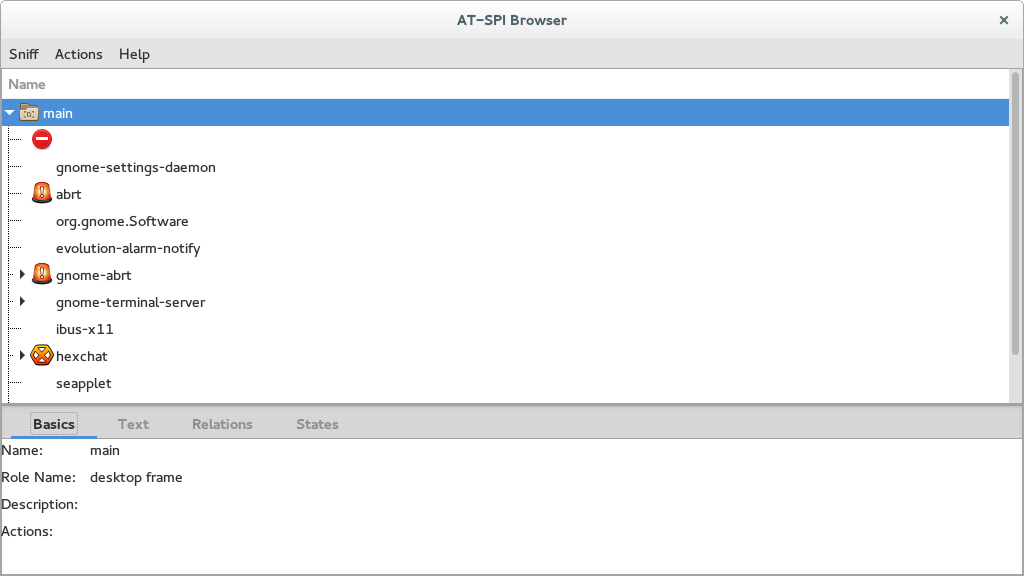Click the abrt alarm siren icon
The image size is (1024, 576).
(x=42, y=193)
